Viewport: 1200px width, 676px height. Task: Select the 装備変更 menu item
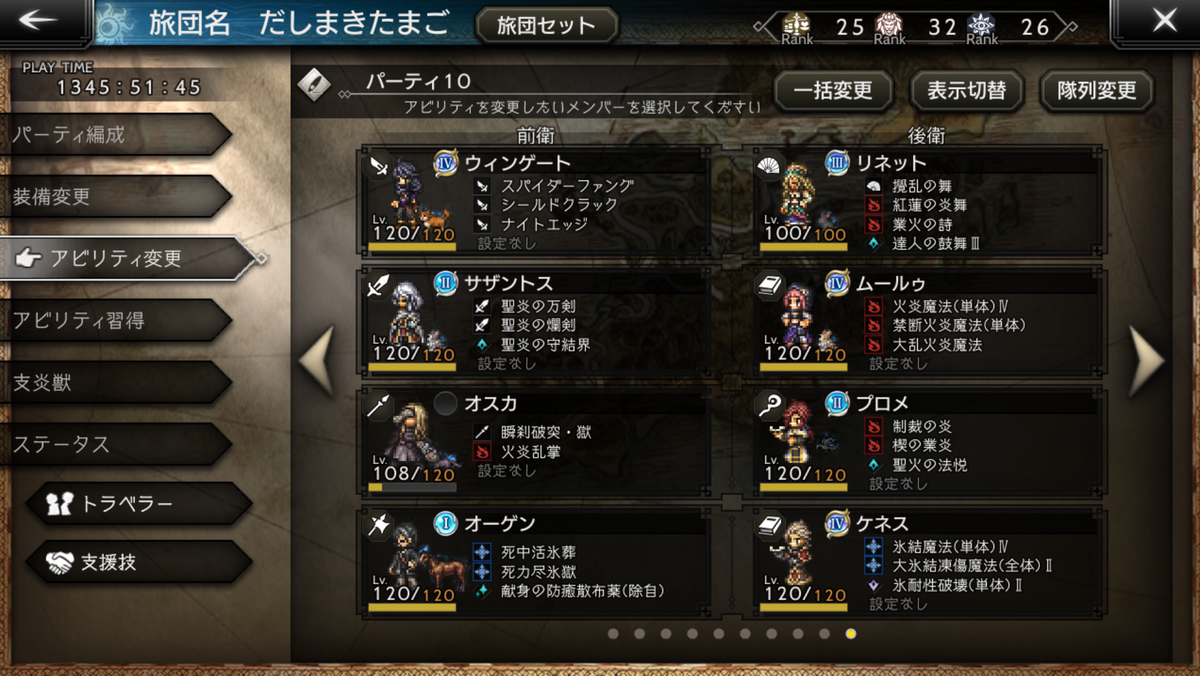point(115,197)
